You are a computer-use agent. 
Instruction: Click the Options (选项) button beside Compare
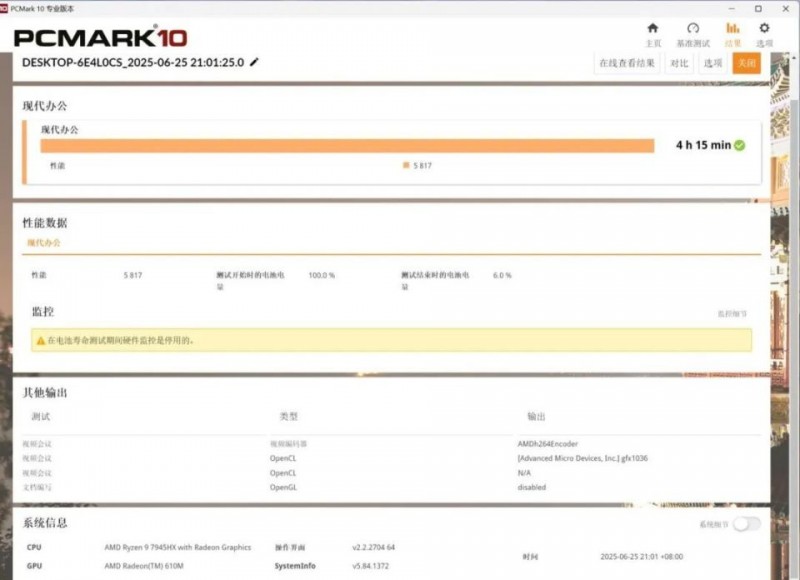coord(712,63)
